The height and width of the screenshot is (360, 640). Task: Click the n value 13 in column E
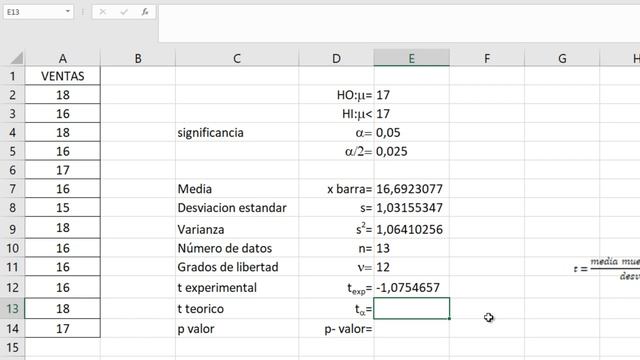(x=411, y=248)
